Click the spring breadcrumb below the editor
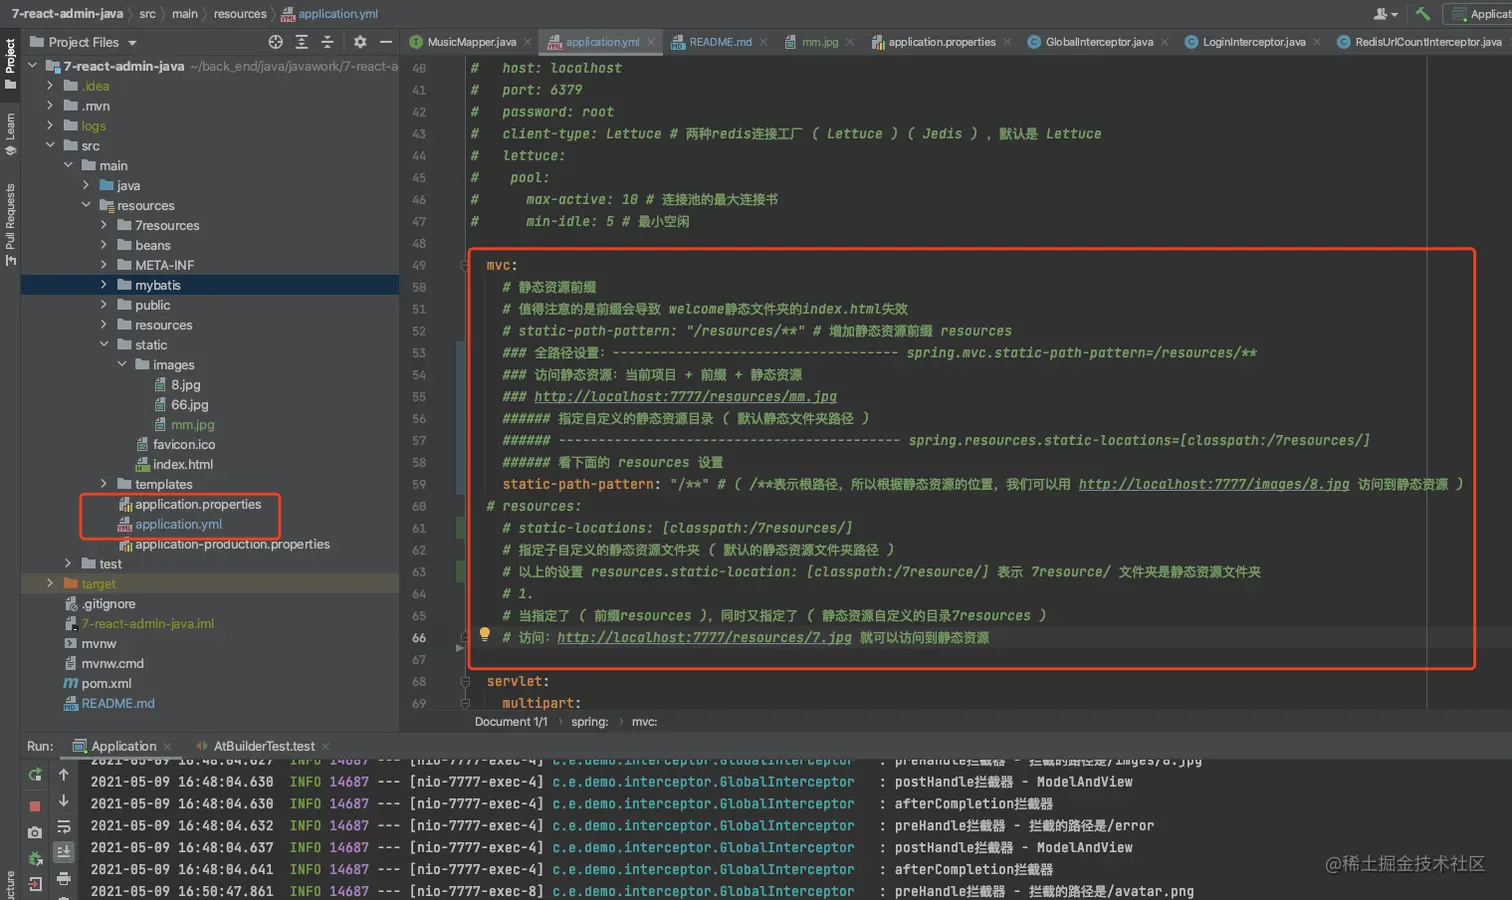Viewport: 1512px width, 900px height. (x=589, y=722)
